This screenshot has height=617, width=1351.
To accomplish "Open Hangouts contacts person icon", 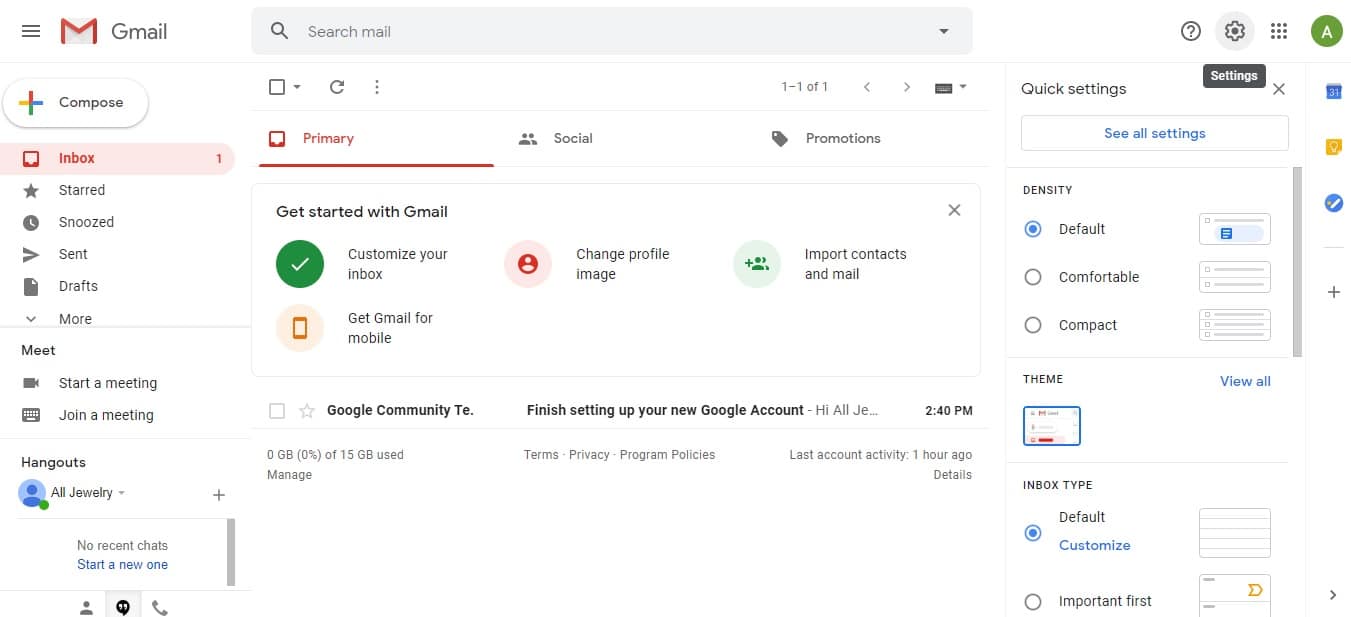I will click(87, 606).
